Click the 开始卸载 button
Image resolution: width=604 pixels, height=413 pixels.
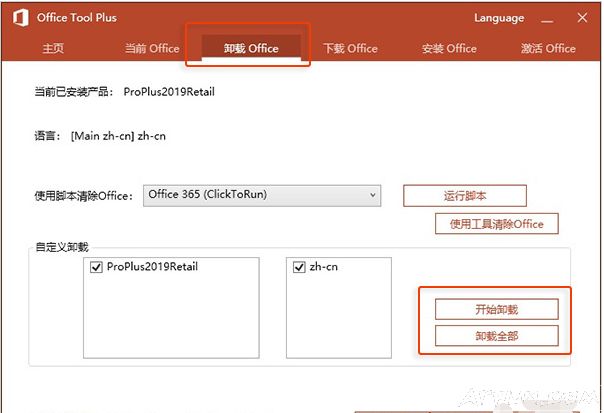[497, 309]
